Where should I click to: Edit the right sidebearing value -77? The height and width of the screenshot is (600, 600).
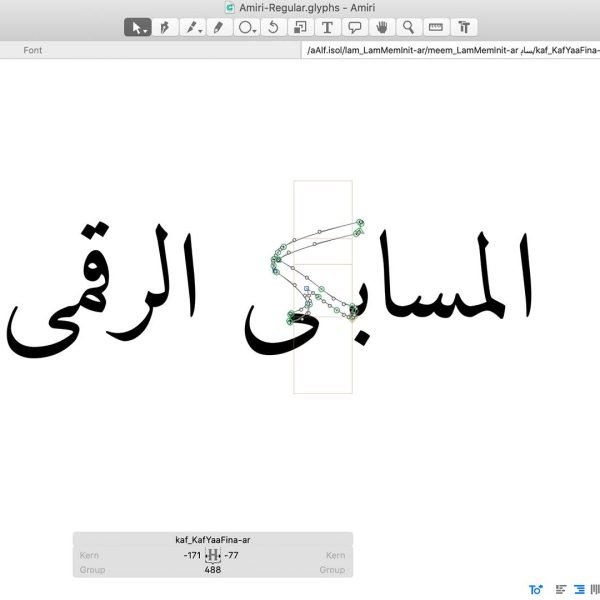(x=232, y=555)
